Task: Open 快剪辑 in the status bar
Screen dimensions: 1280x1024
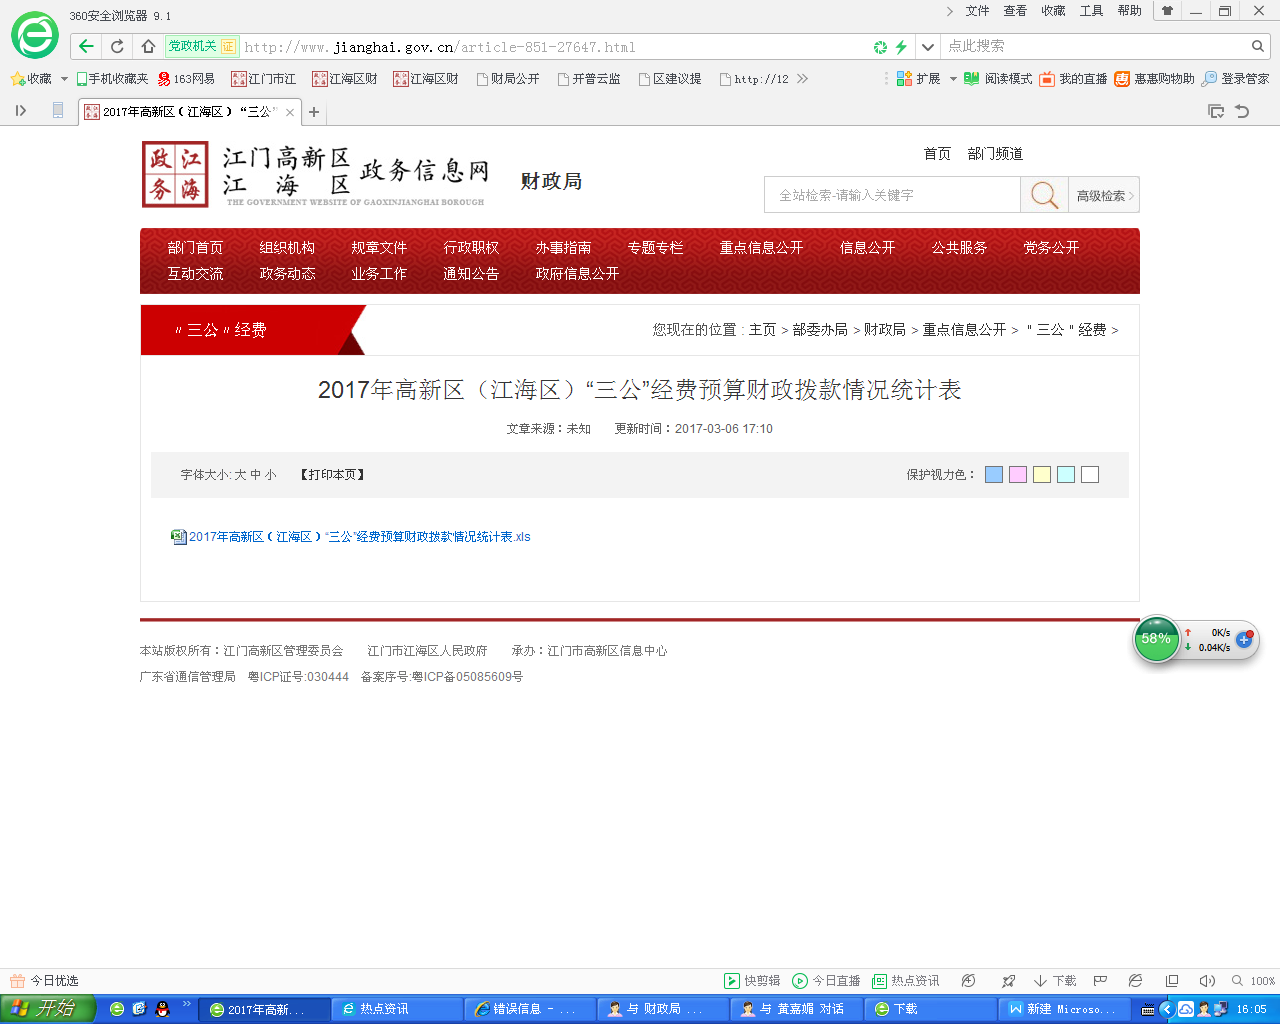Action: coord(752,981)
